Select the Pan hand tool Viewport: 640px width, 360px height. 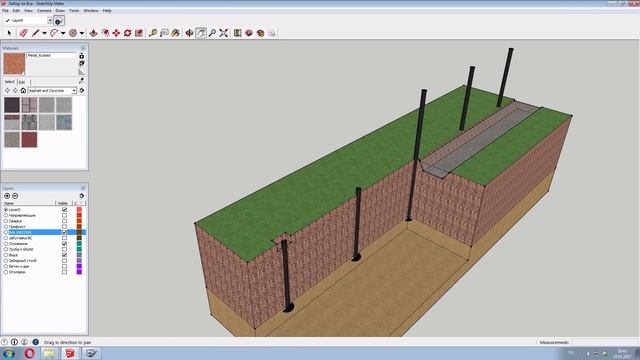coord(201,33)
